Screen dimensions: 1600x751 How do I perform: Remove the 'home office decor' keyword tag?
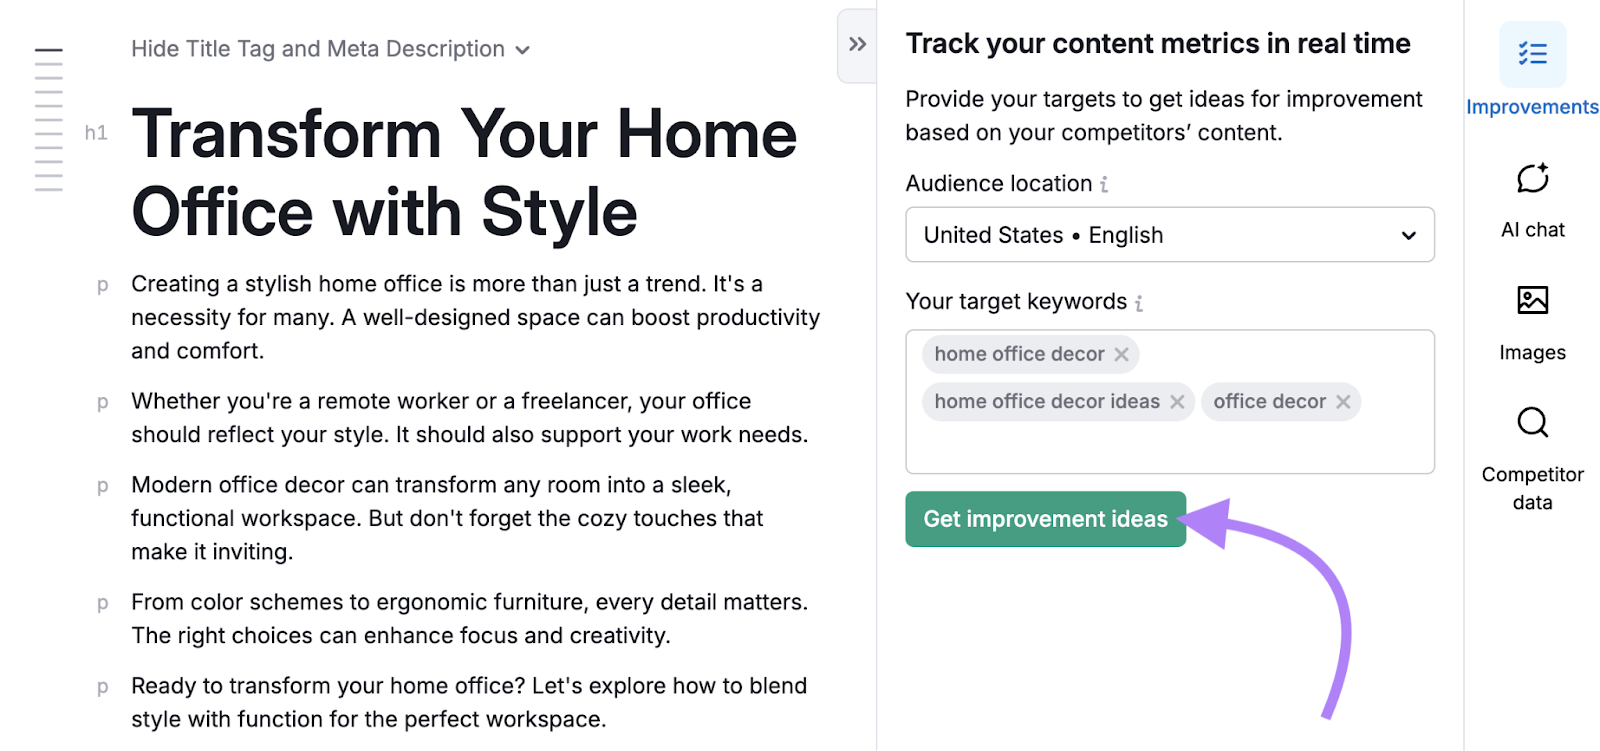1122,354
